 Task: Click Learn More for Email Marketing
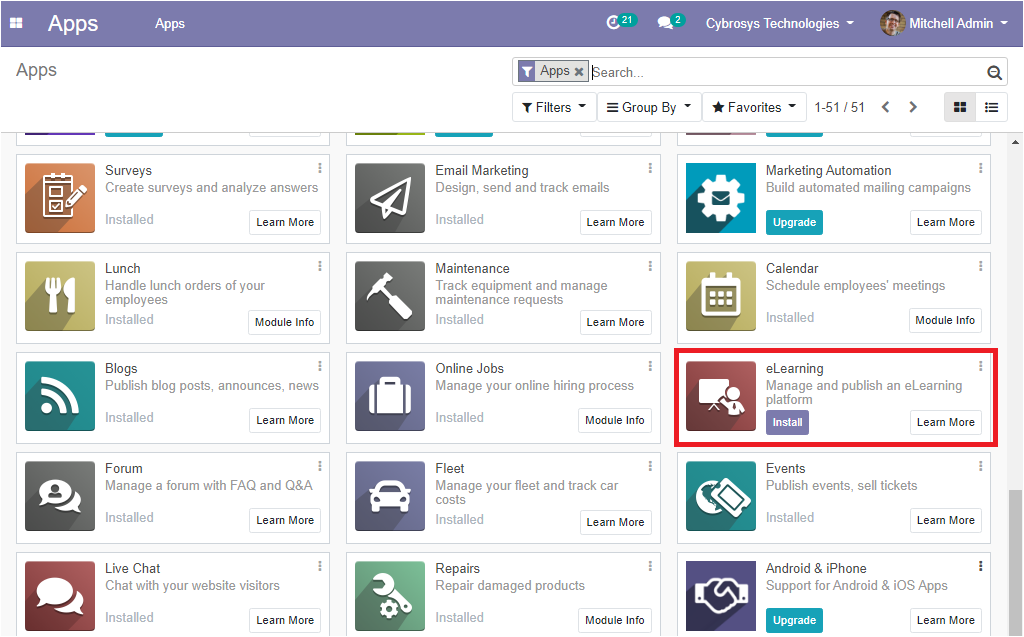[615, 222]
